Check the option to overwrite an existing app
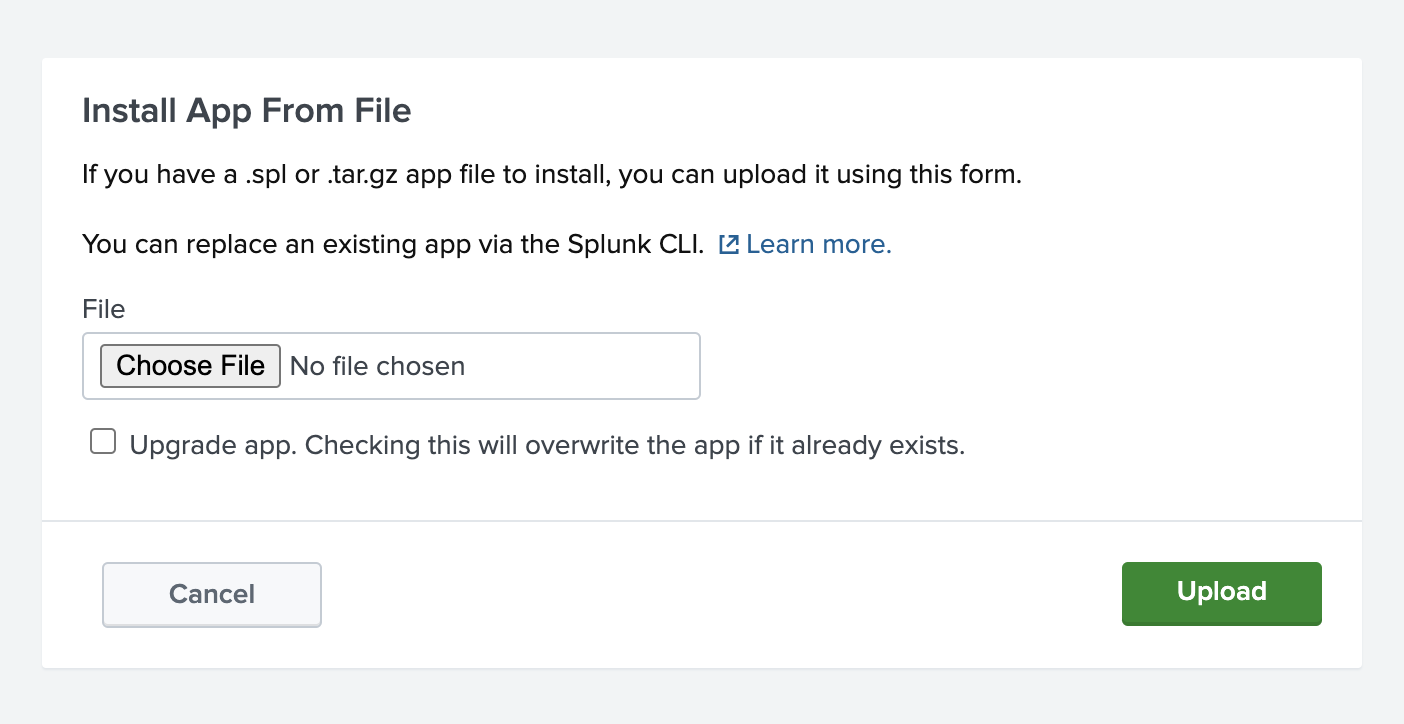The width and height of the screenshot is (1404, 724). click(102, 440)
